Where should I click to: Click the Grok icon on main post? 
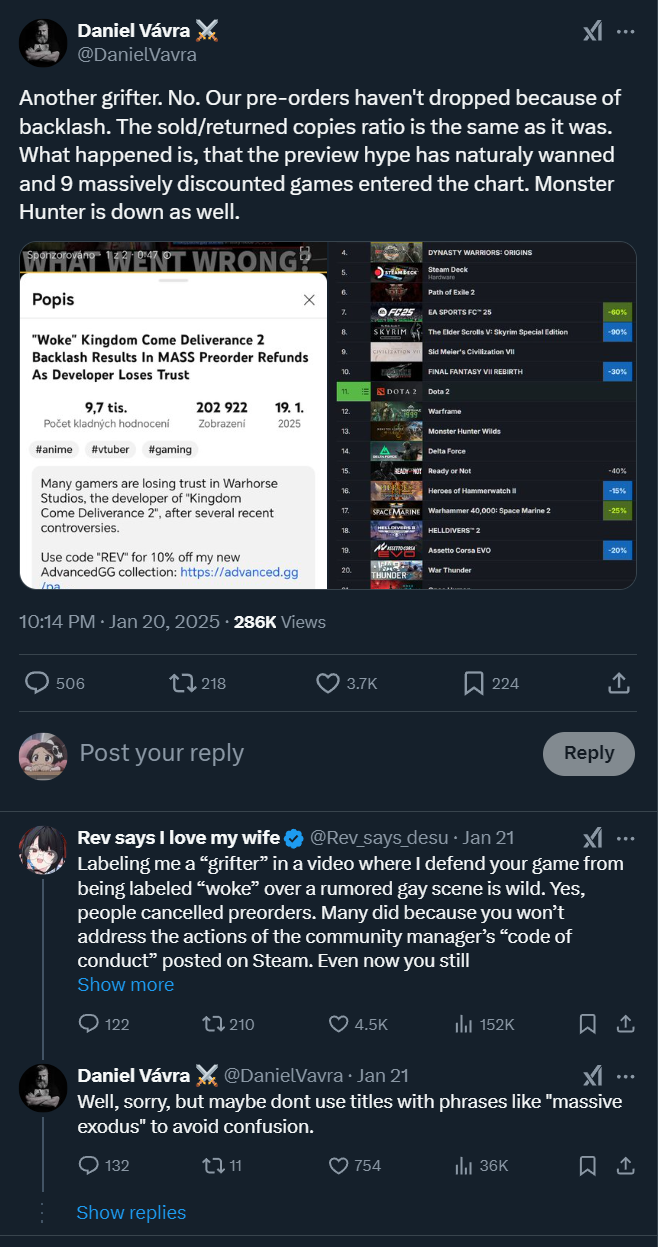pos(593,32)
